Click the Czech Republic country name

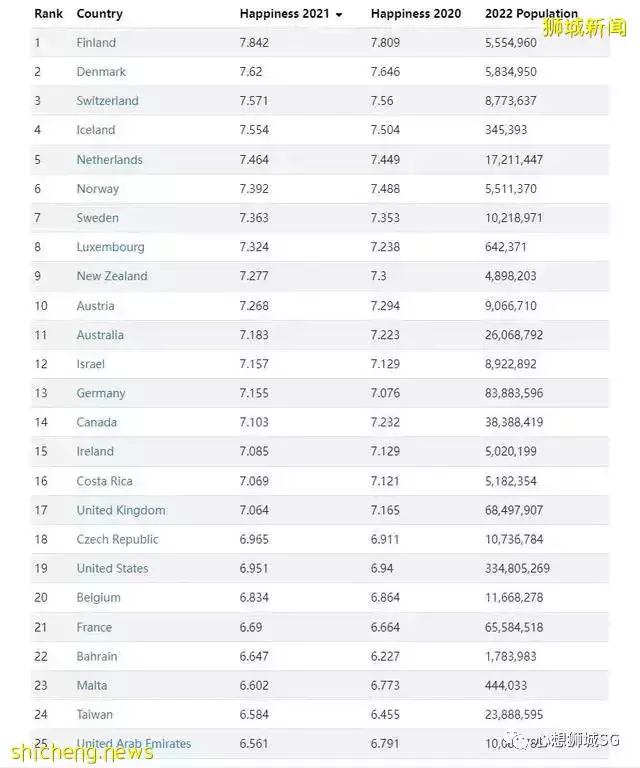(117, 539)
